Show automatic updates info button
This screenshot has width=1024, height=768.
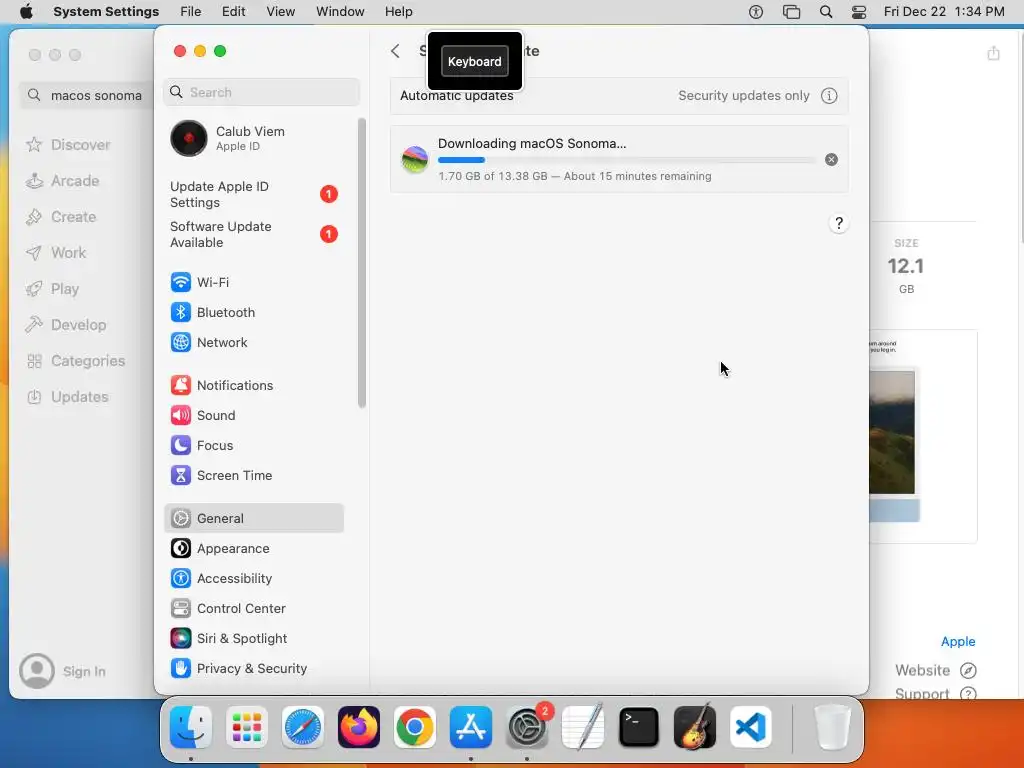829,95
